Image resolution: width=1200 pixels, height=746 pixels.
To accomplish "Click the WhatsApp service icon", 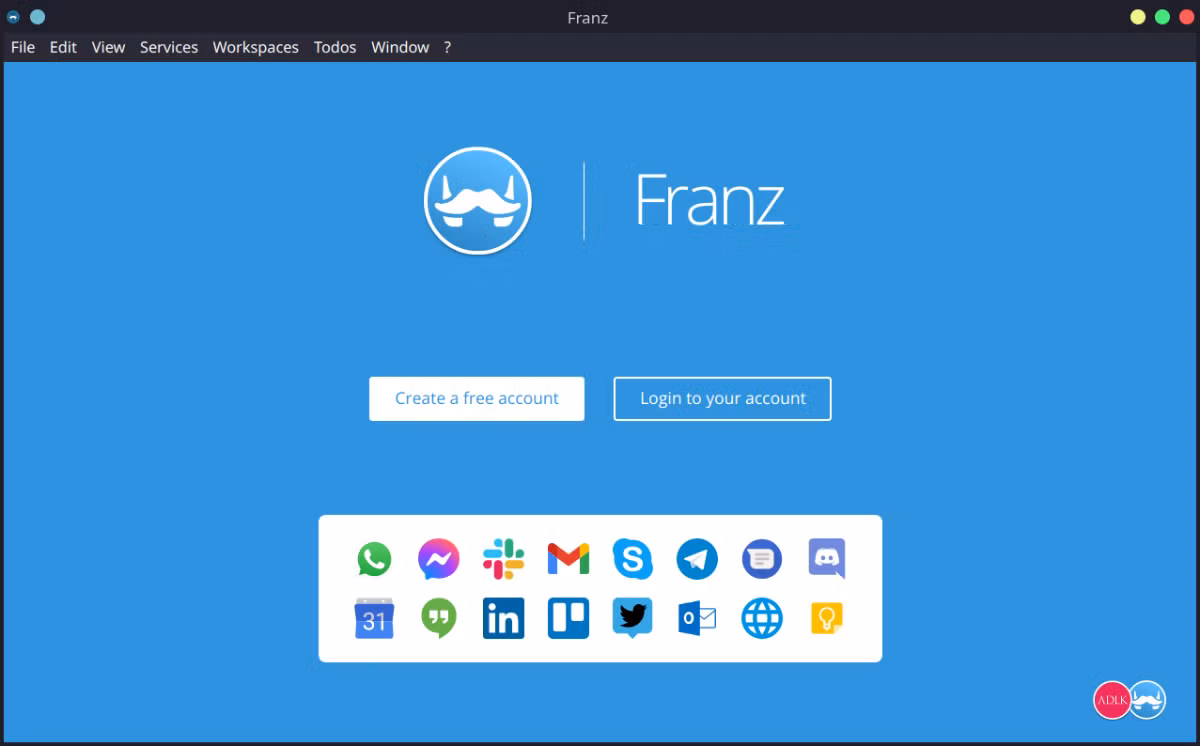I will point(374,559).
